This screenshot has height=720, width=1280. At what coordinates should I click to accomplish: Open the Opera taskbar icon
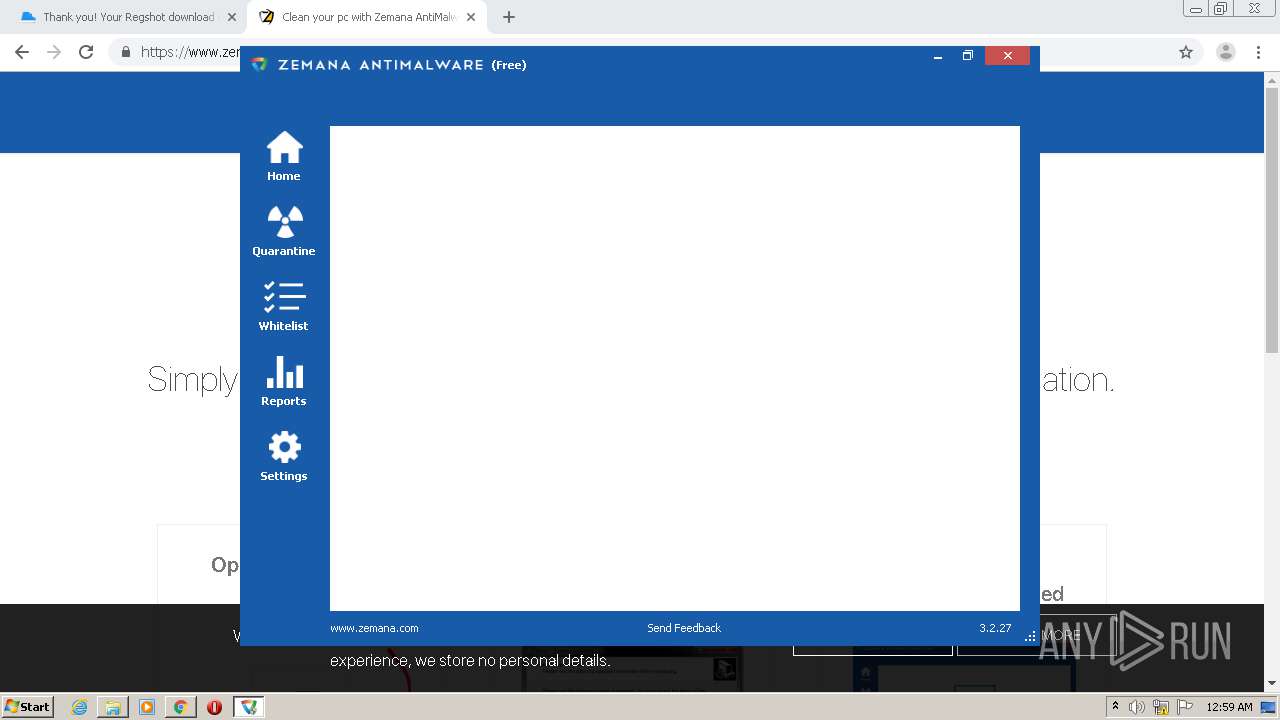coord(214,707)
